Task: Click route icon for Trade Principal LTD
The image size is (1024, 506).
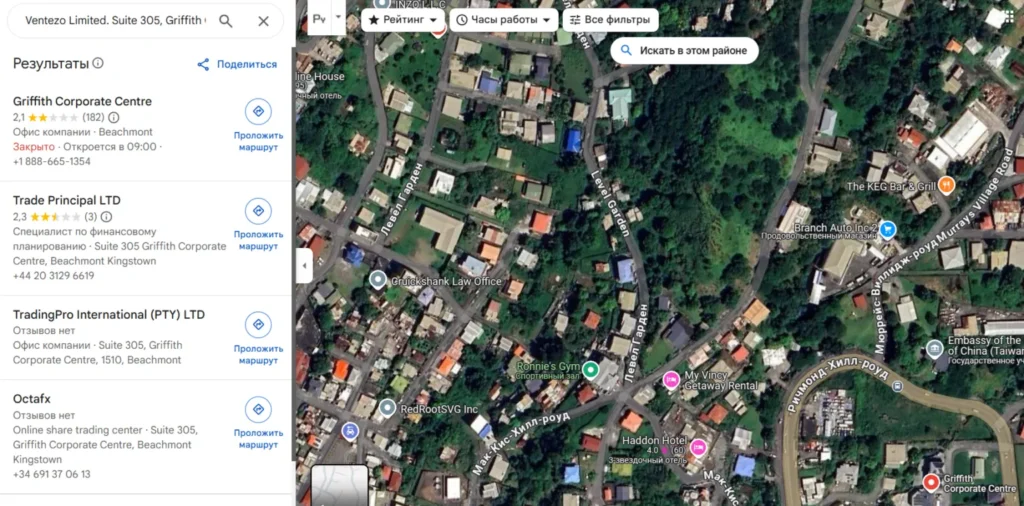Action: click(x=258, y=210)
